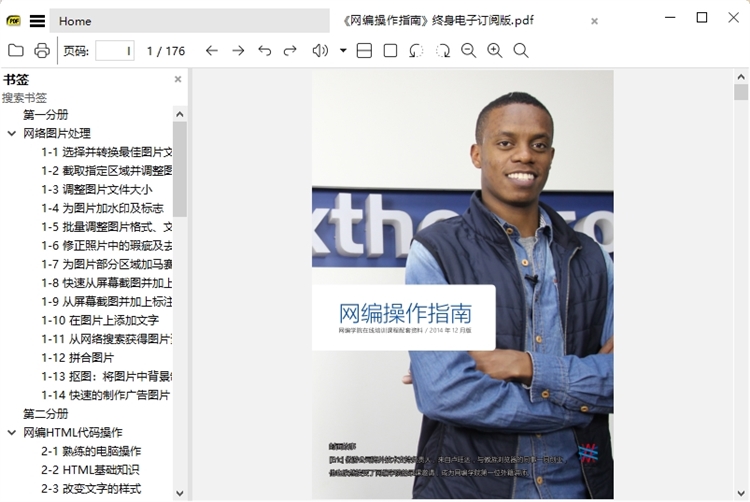Open bookmark 1-2 截取指定区域
Viewport: 750px width, 502px height.
106,171
